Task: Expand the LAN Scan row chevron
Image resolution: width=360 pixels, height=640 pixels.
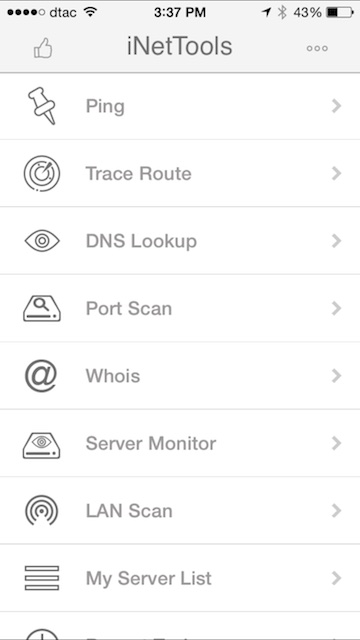Action: pyautogui.click(x=336, y=511)
